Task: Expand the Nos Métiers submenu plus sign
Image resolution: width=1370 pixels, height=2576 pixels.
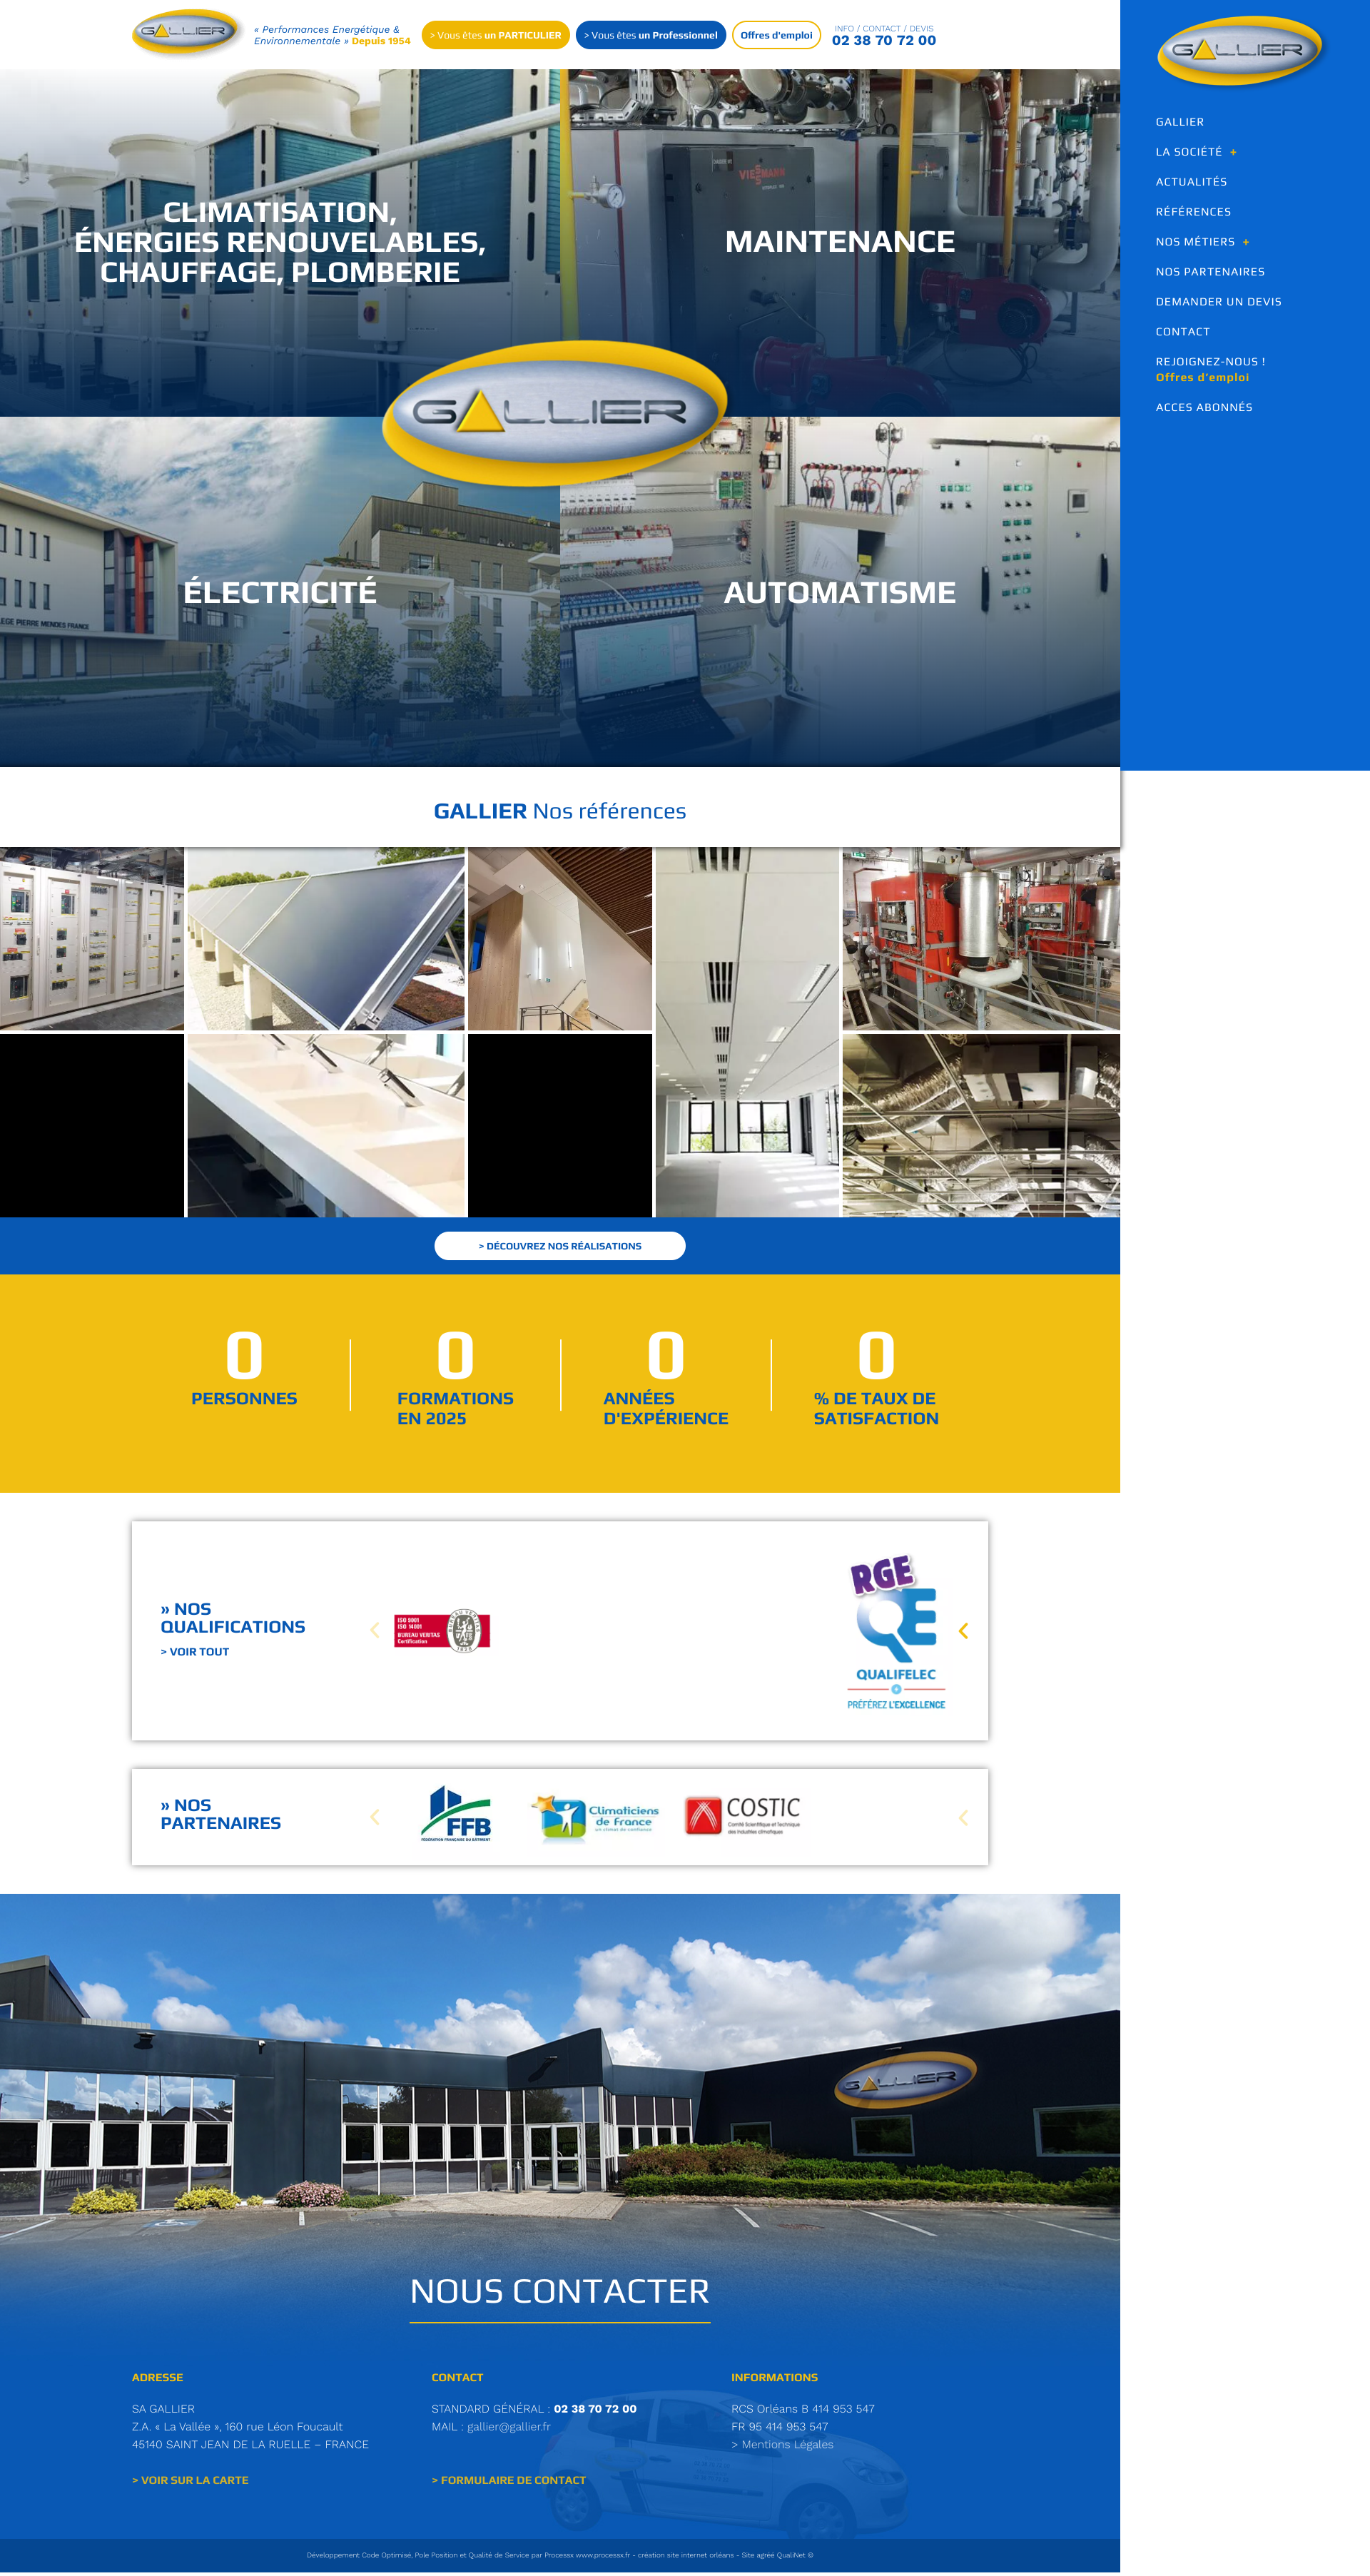Action: point(1246,242)
